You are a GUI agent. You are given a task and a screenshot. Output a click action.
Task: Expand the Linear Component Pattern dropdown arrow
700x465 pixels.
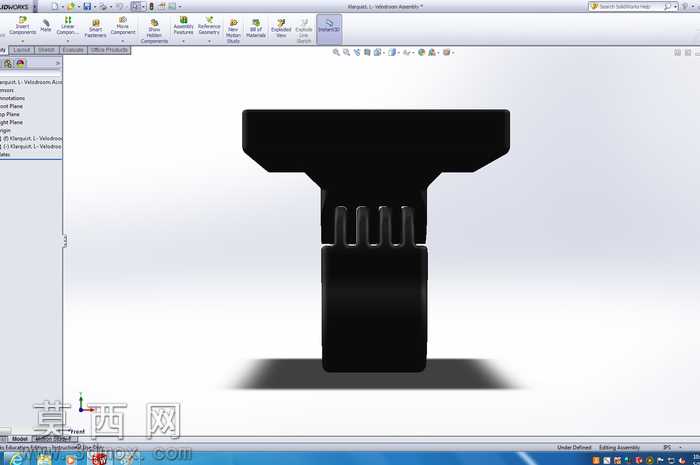[x=67, y=41]
